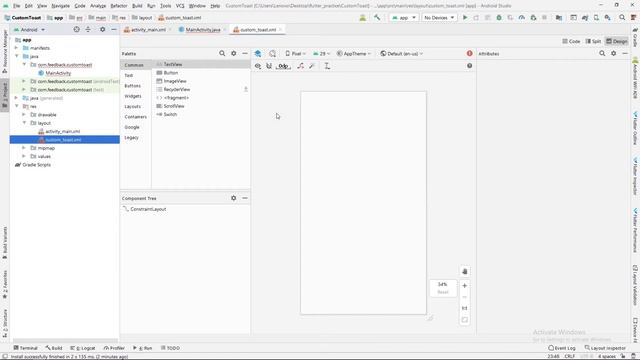Minimize the Palette panel
Screen dimensions: 640x360
(x=245, y=53)
